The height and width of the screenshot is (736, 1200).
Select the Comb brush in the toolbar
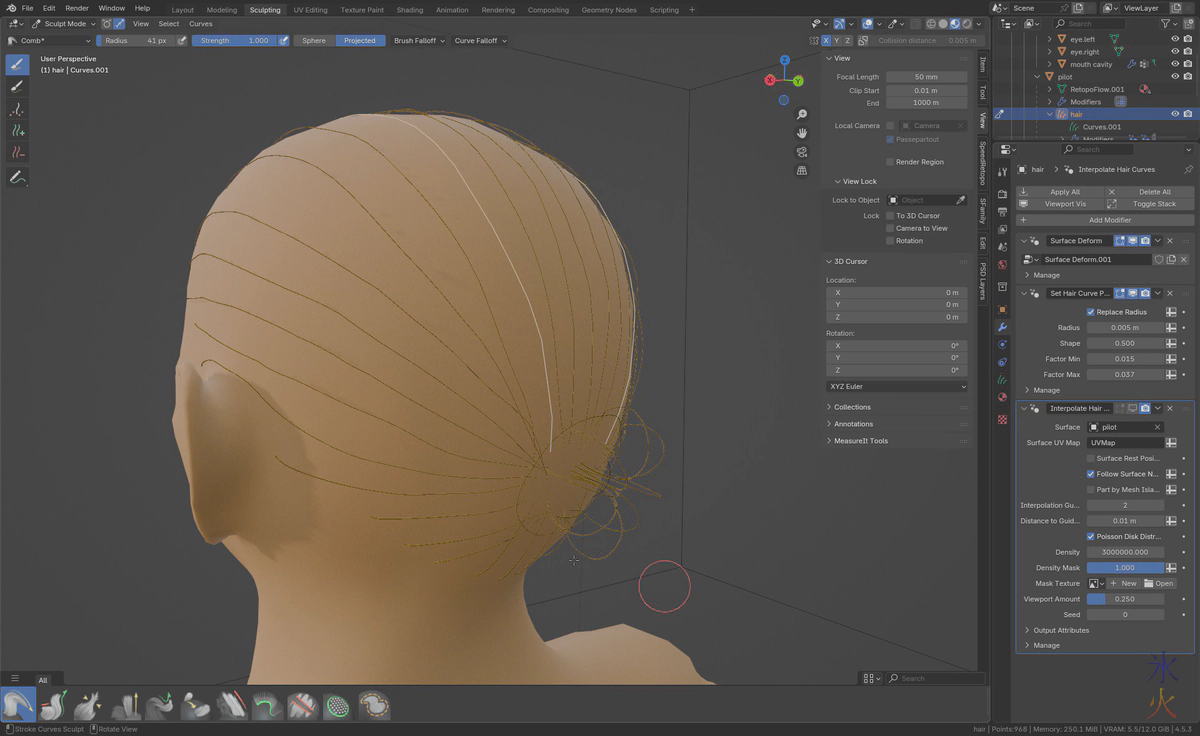18,705
